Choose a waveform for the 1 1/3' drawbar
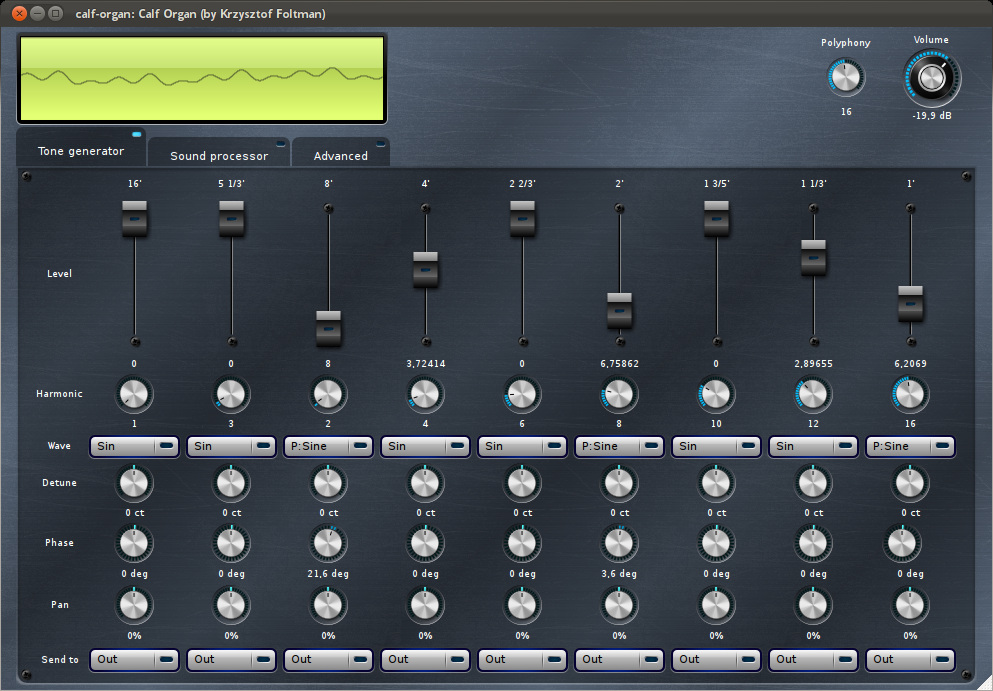Image resolution: width=993 pixels, height=691 pixels. tap(813, 446)
